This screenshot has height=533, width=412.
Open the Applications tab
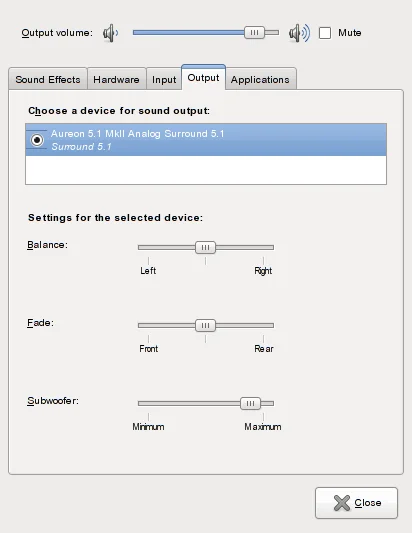tap(260, 79)
